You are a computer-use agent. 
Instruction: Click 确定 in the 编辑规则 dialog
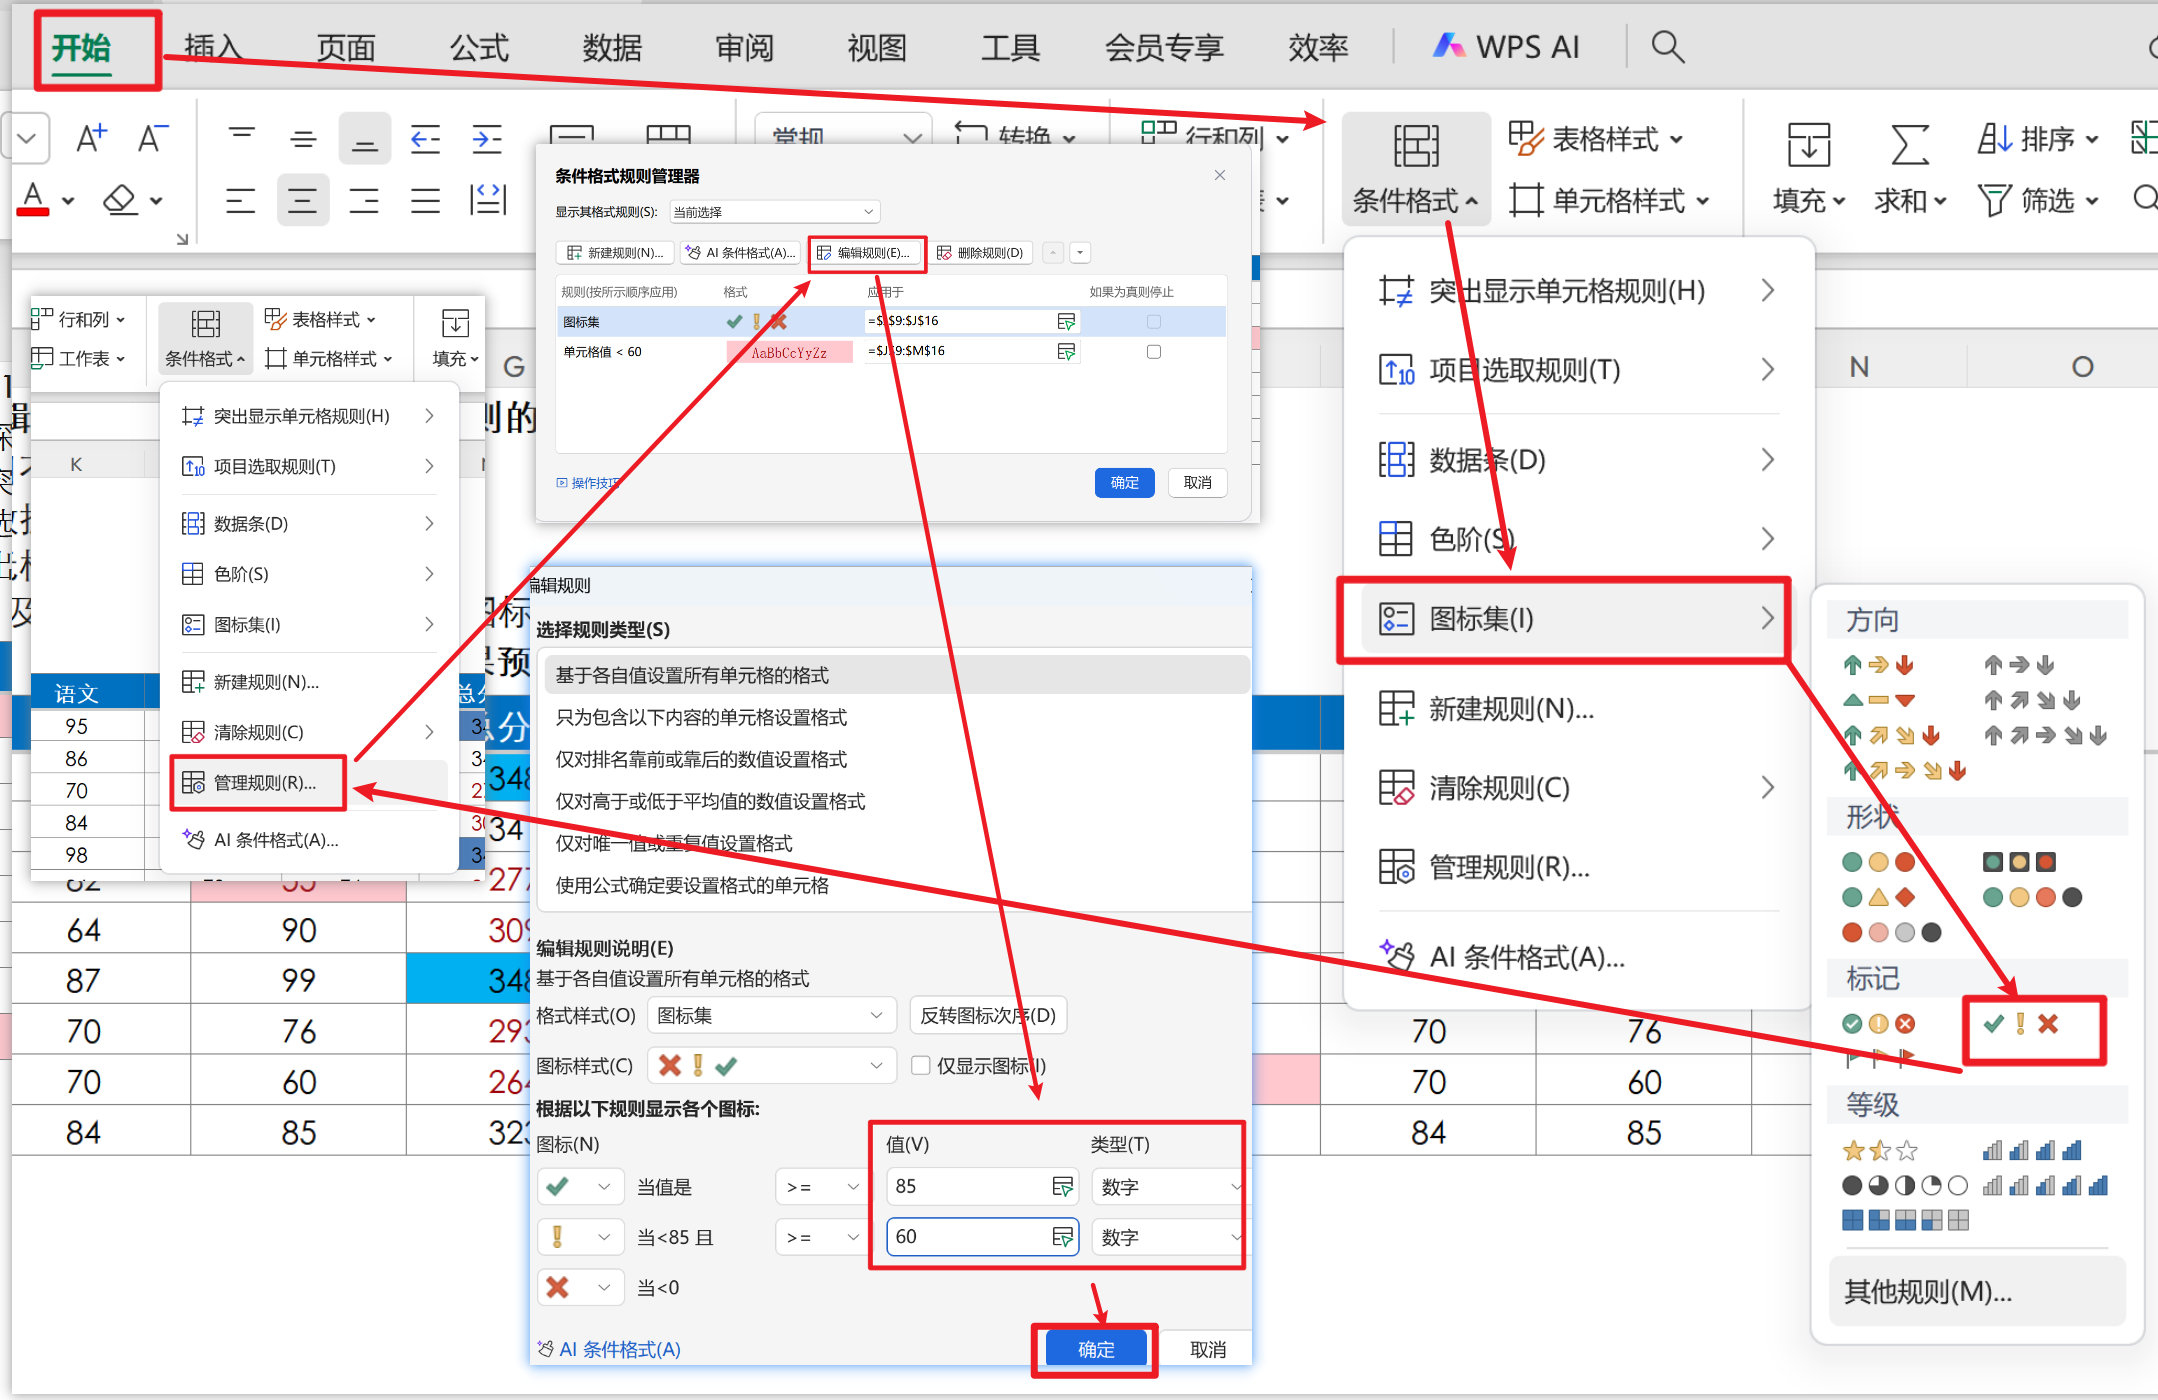(1096, 1349)
